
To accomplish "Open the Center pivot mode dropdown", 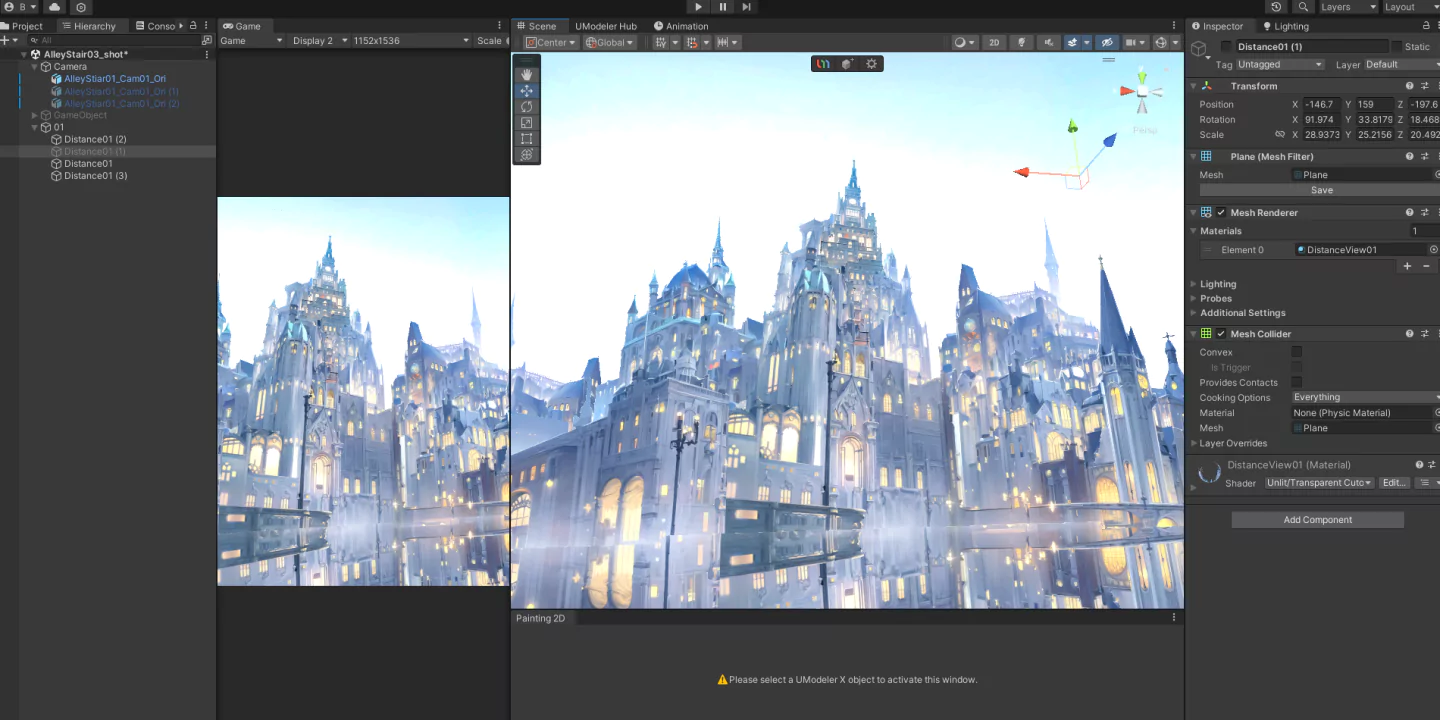I will point(551,42).
